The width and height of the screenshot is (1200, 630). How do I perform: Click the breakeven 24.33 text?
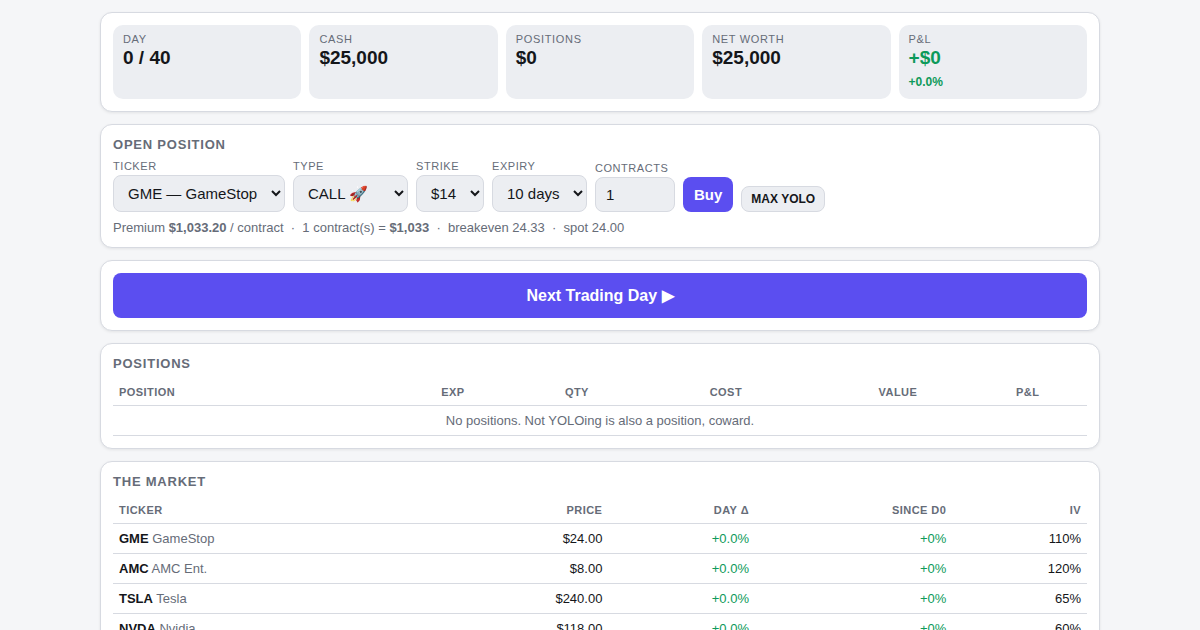pyautogui.click(x=496, y=228)
